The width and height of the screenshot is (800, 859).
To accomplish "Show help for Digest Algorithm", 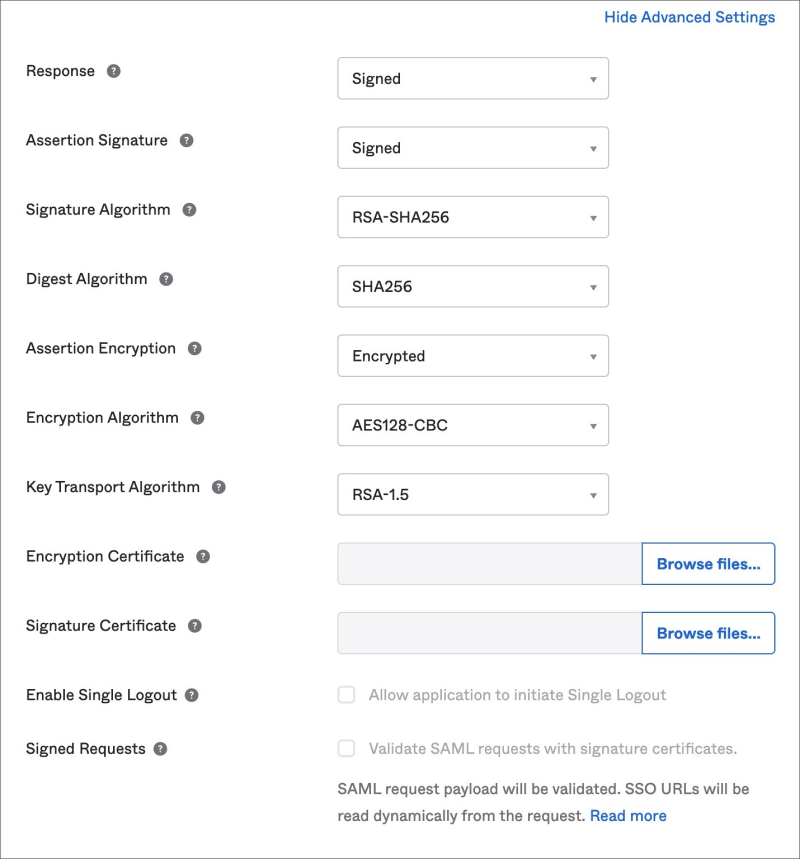I will point(166,279).
